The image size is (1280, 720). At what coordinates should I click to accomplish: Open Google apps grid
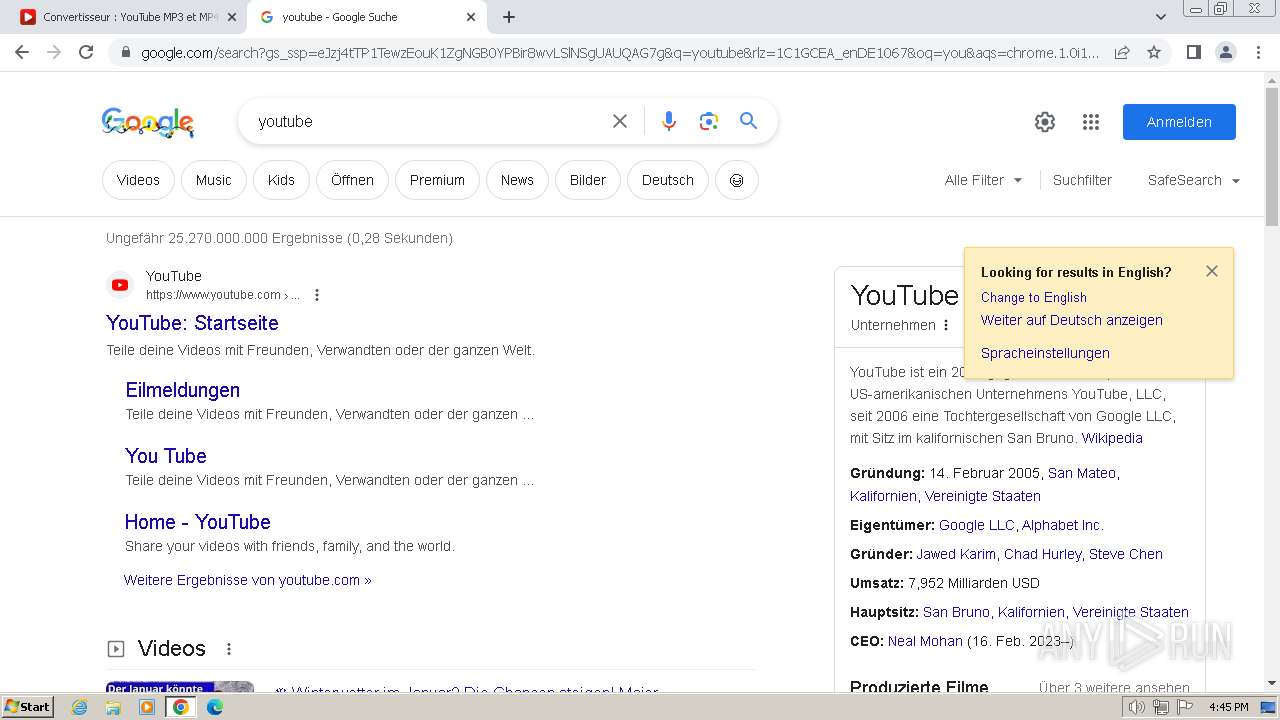point(1091,122)
